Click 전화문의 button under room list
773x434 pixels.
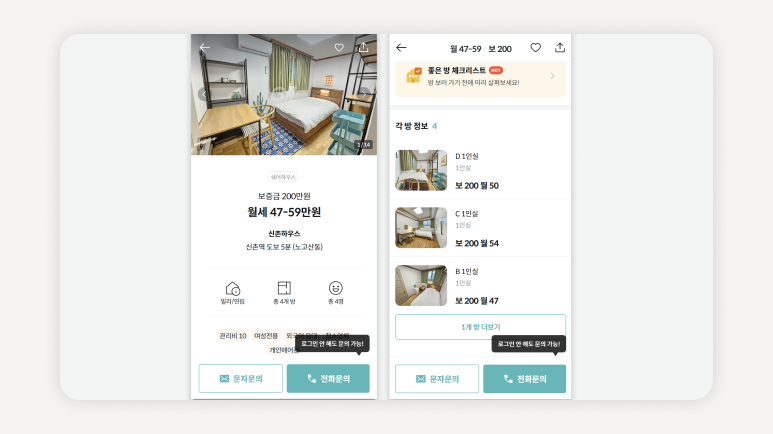pos(525,379)
